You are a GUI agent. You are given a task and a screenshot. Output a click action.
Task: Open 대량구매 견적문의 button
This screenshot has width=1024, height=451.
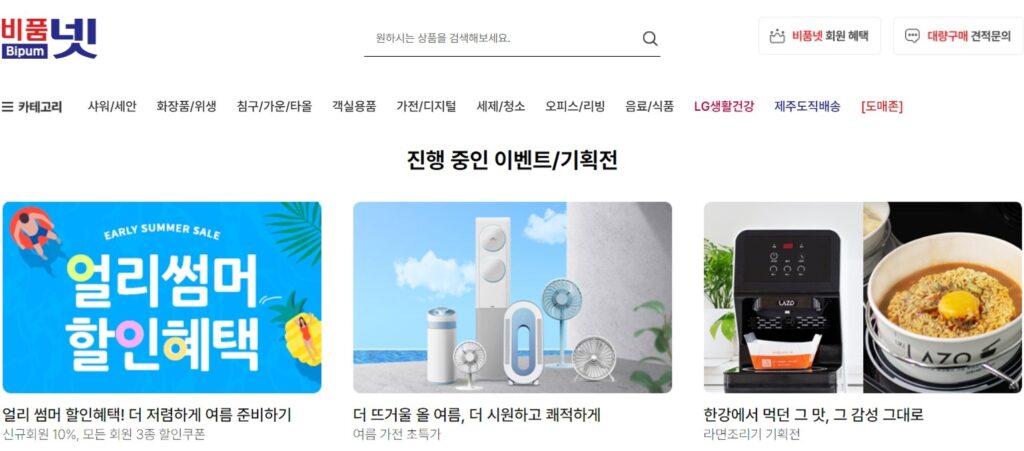958,36
